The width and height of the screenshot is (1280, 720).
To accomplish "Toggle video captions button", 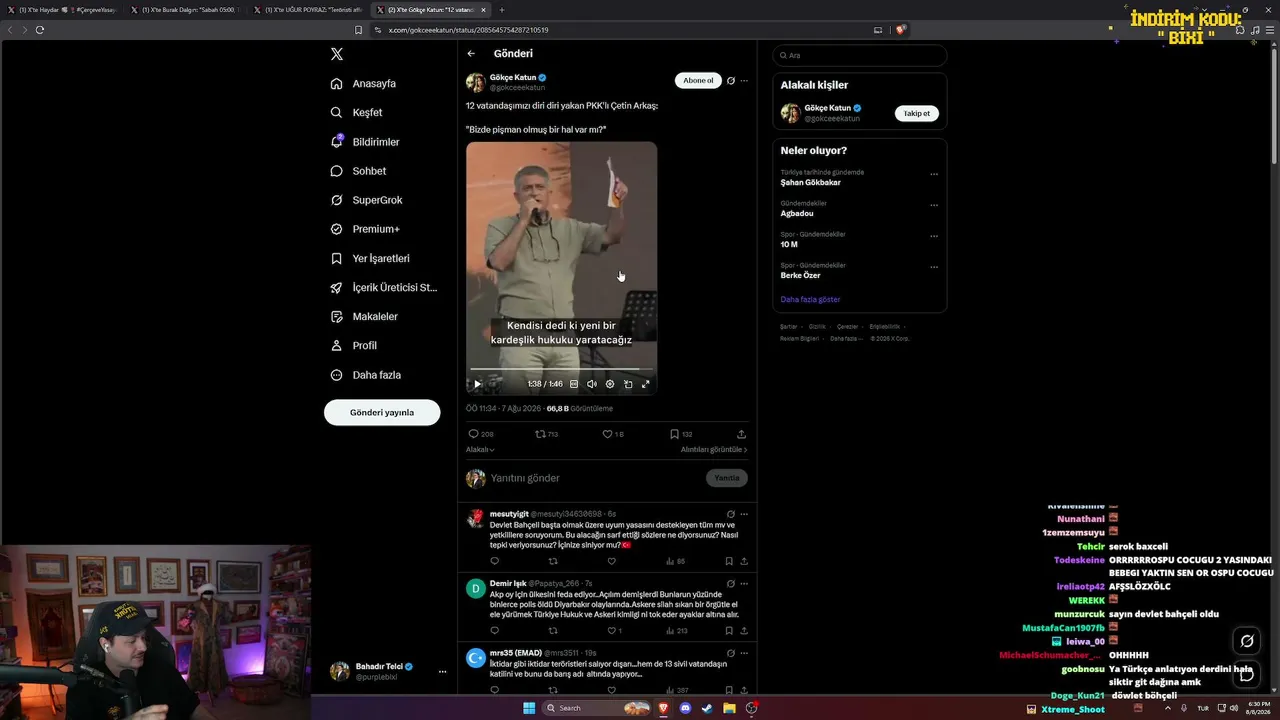I will [574, 384].
